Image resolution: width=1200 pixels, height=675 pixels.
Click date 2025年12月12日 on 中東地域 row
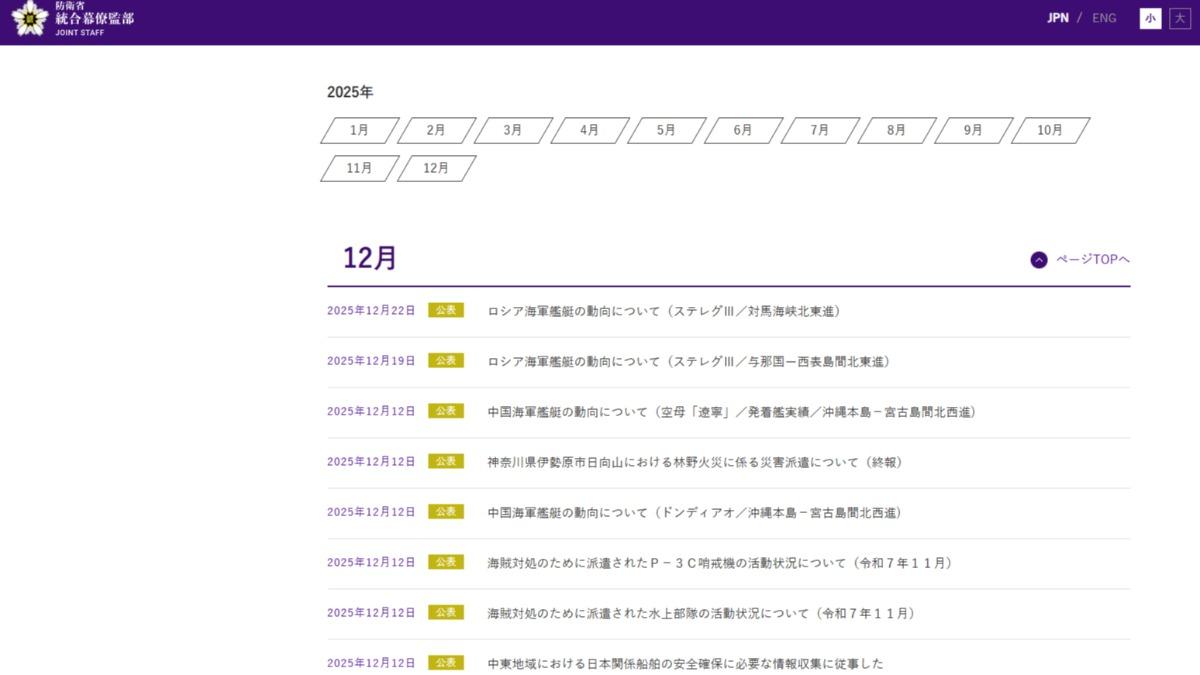371,663
